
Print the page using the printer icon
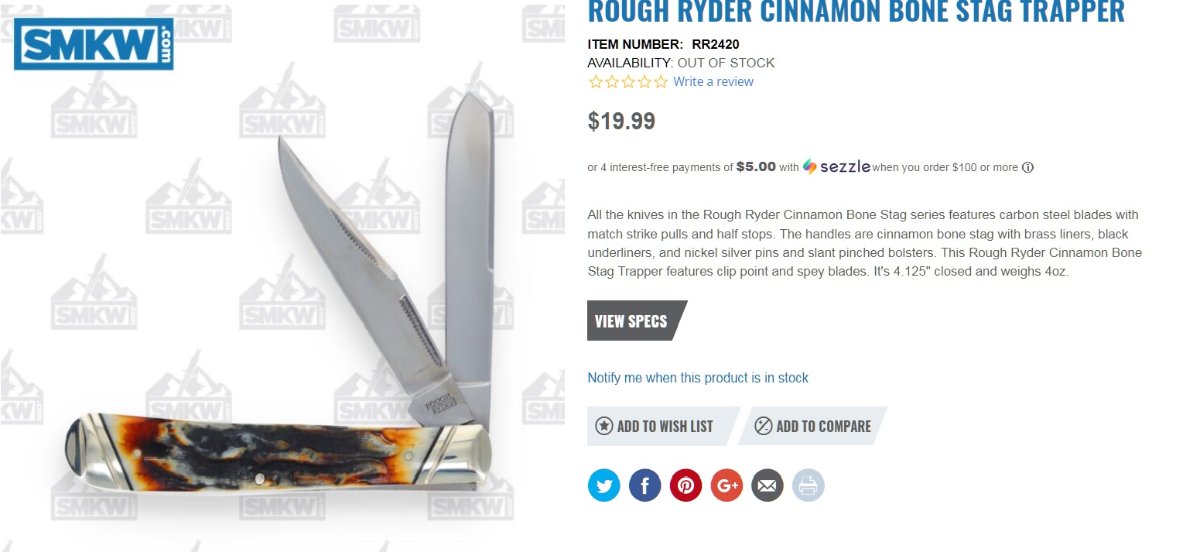(x=808, y=486)
